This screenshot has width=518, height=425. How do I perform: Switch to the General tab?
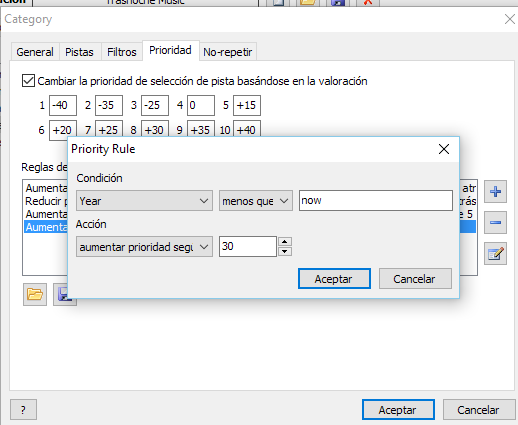pyautogui.click(x=35, y=52)
